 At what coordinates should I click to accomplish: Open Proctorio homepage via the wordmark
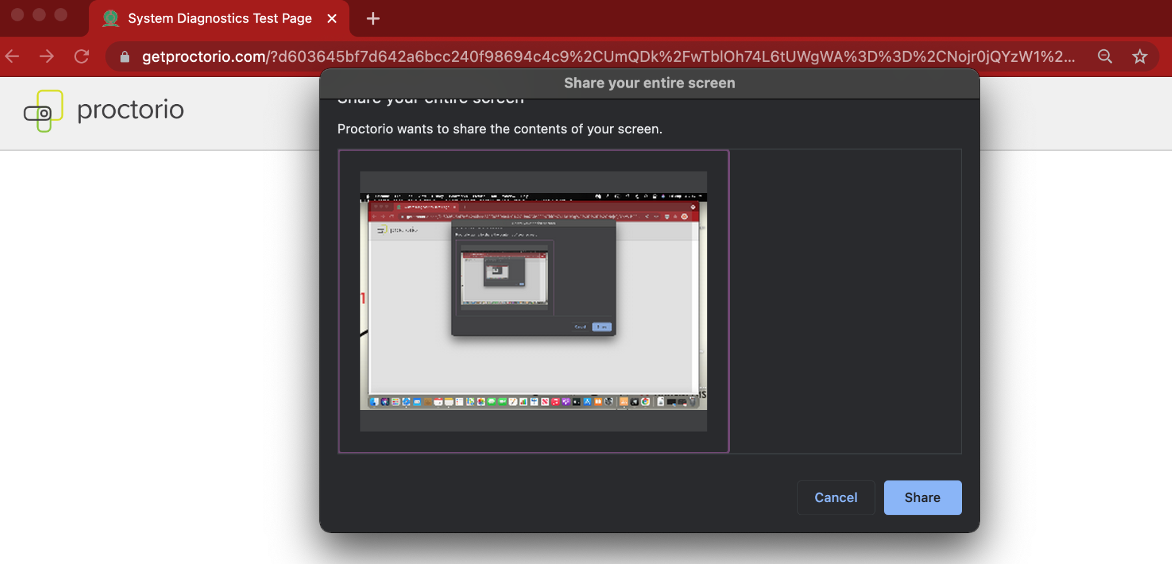coord(130,111)
